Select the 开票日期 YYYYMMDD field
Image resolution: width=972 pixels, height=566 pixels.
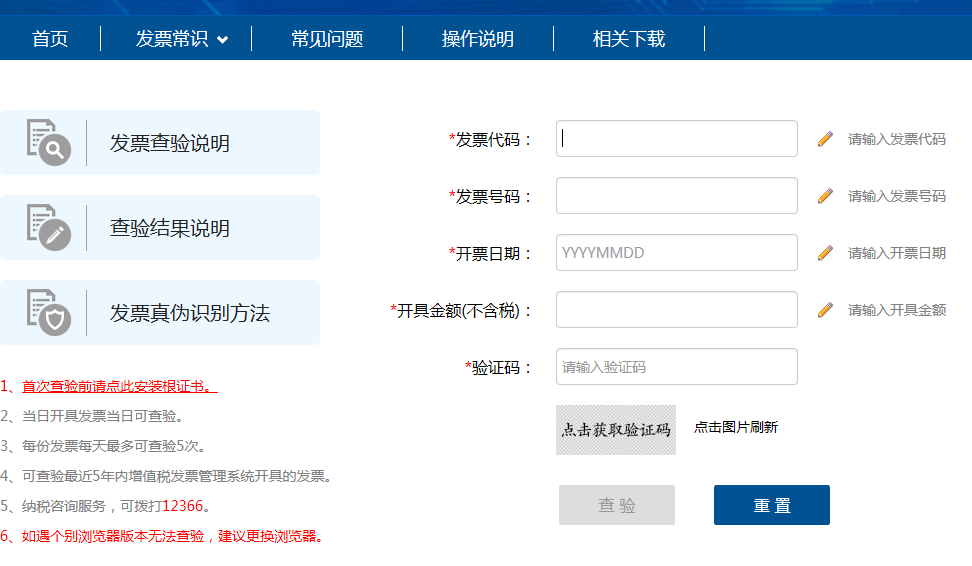pos(677,253)
